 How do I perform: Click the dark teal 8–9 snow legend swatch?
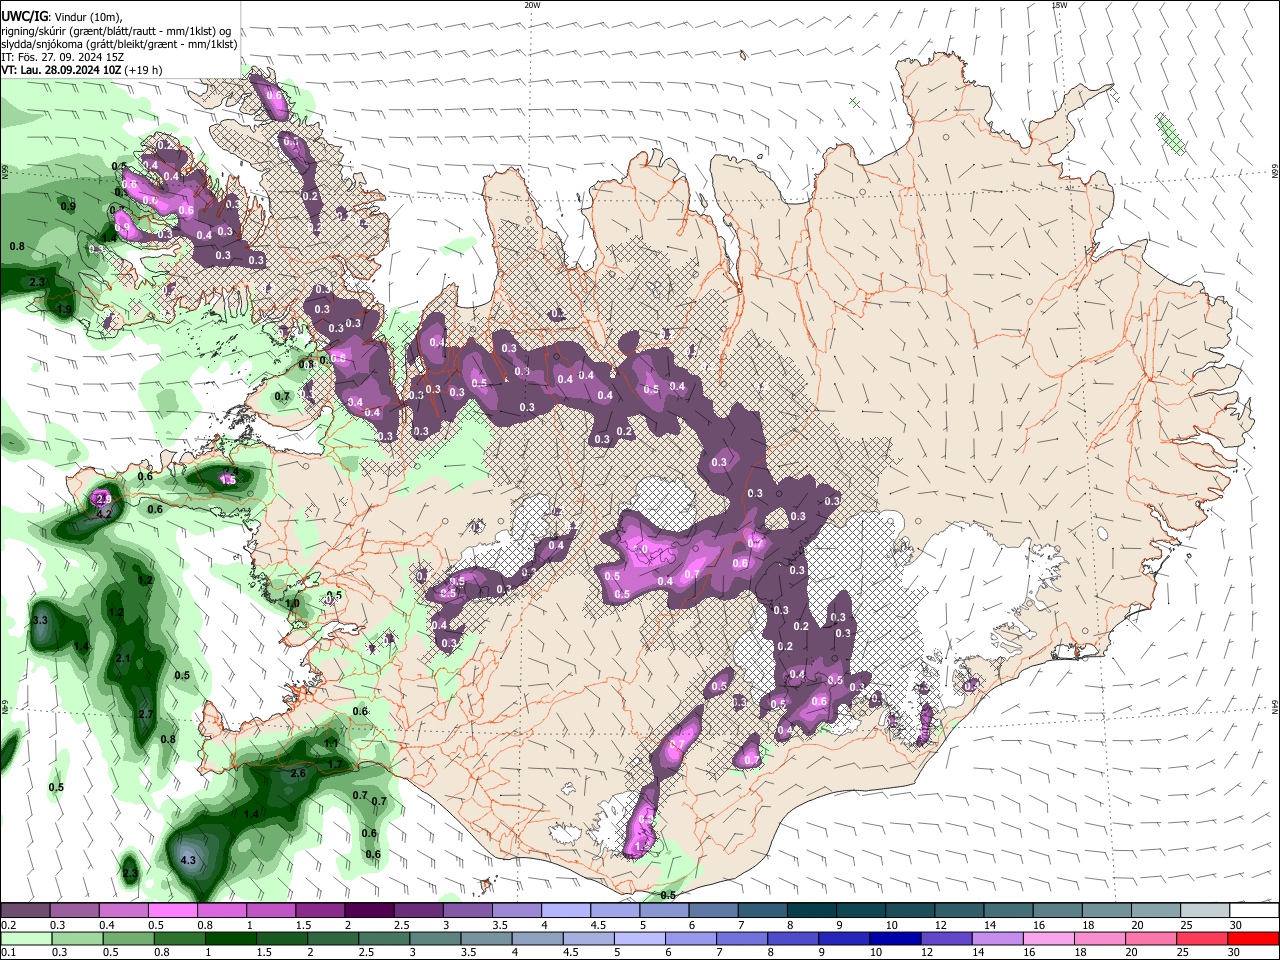coord(811,910)
